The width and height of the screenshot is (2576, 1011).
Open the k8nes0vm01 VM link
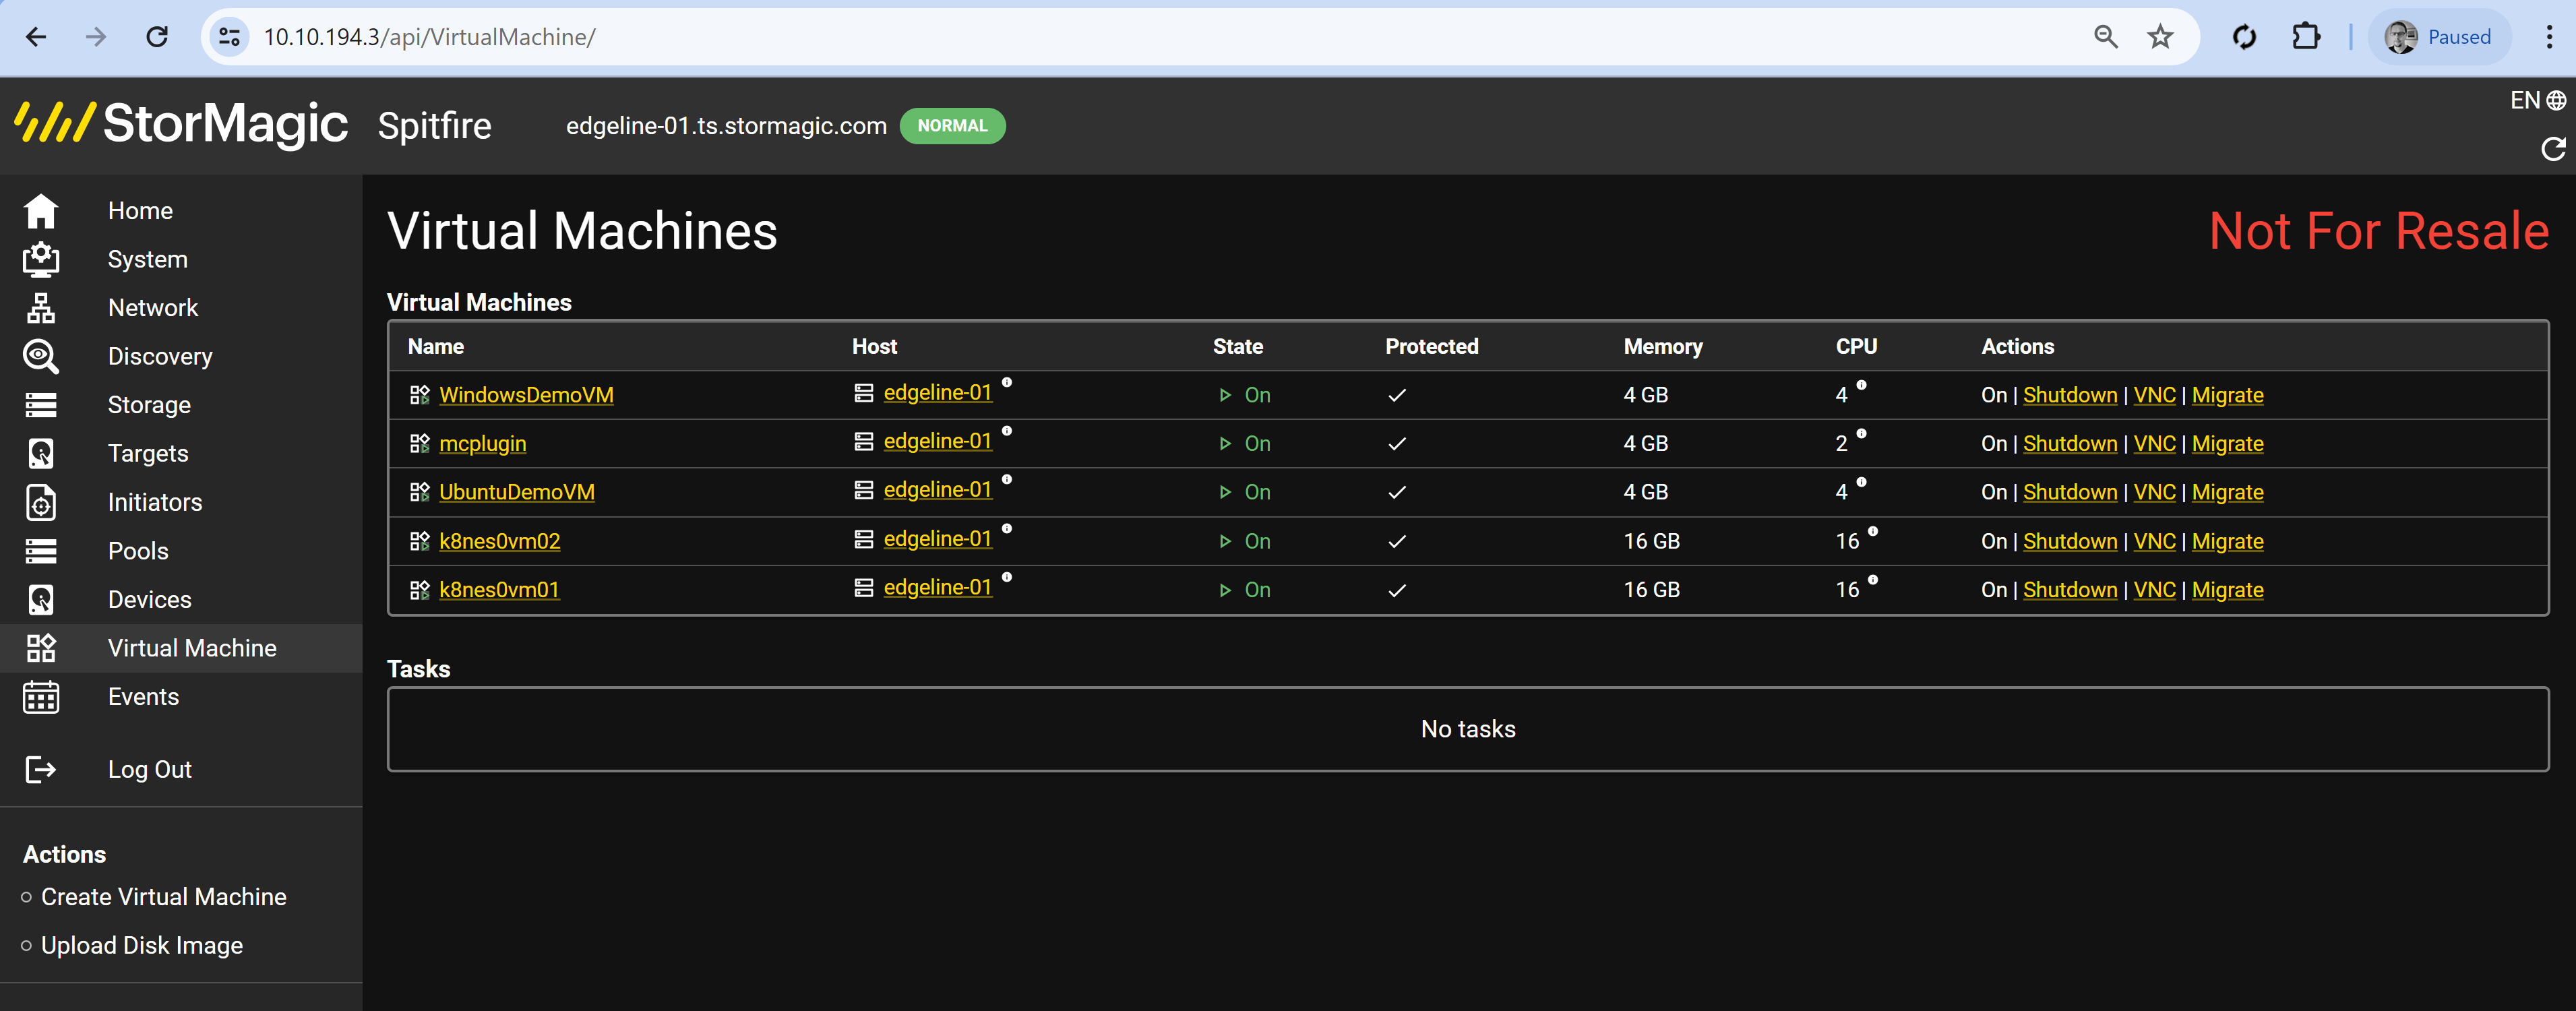point(499,590)
